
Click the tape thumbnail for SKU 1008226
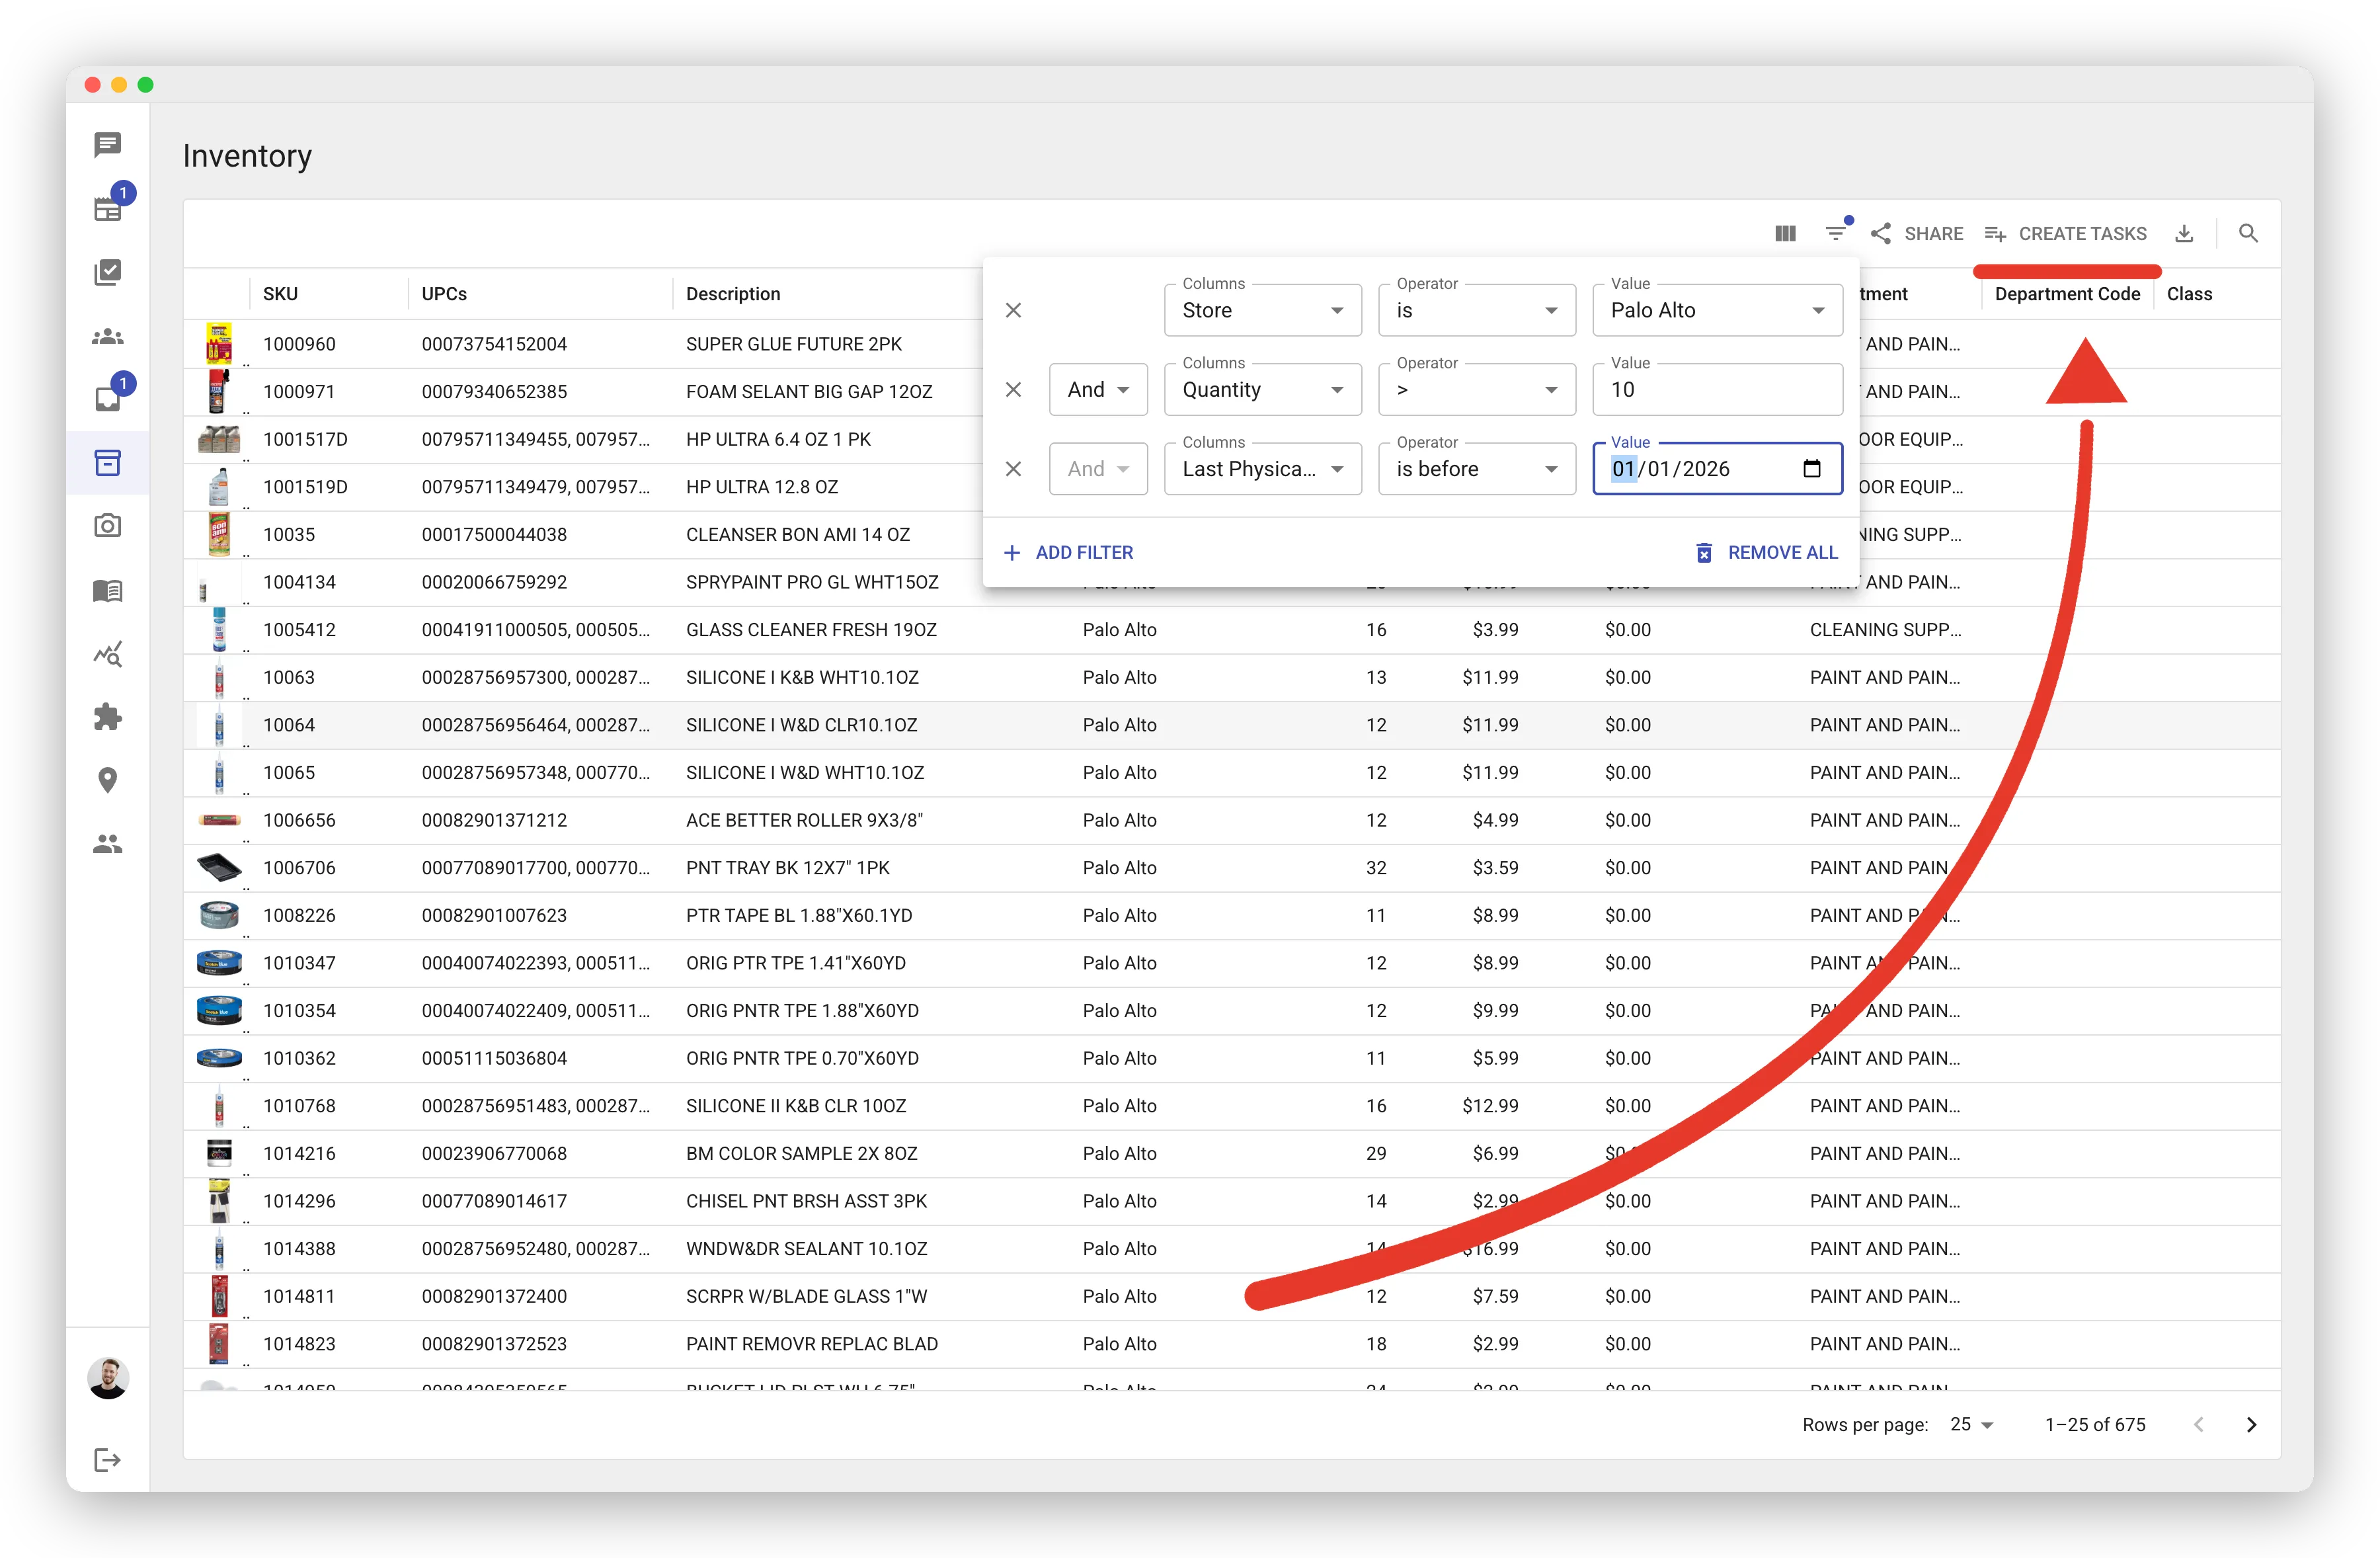pos(219,915)
